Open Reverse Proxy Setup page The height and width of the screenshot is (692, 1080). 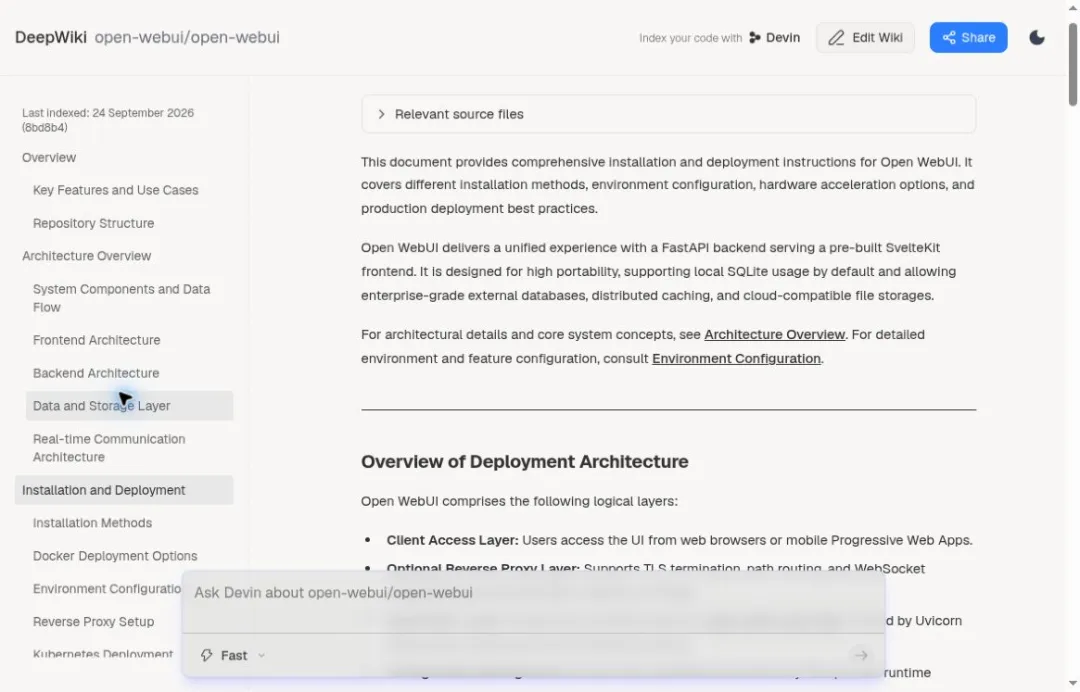[x=94, y=622]
